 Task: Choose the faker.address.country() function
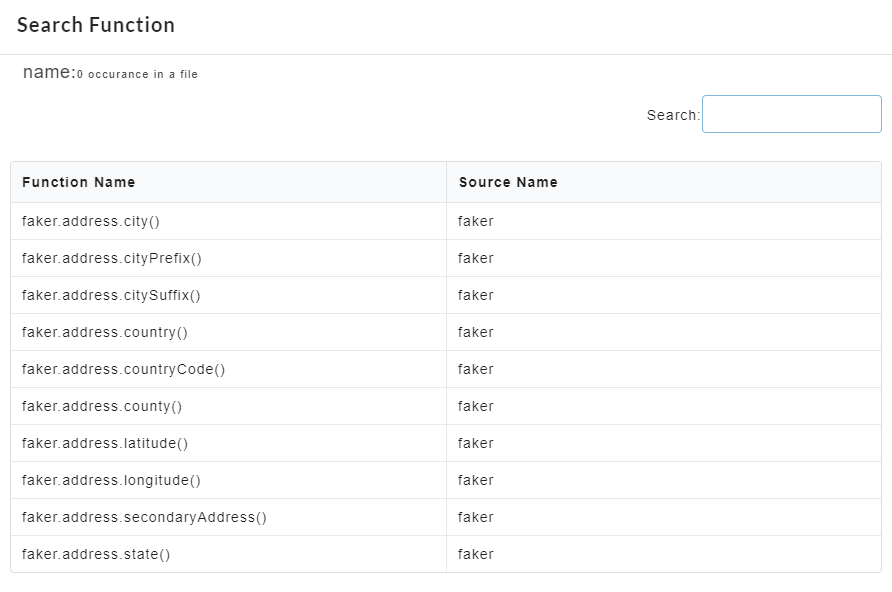(105, 332)
